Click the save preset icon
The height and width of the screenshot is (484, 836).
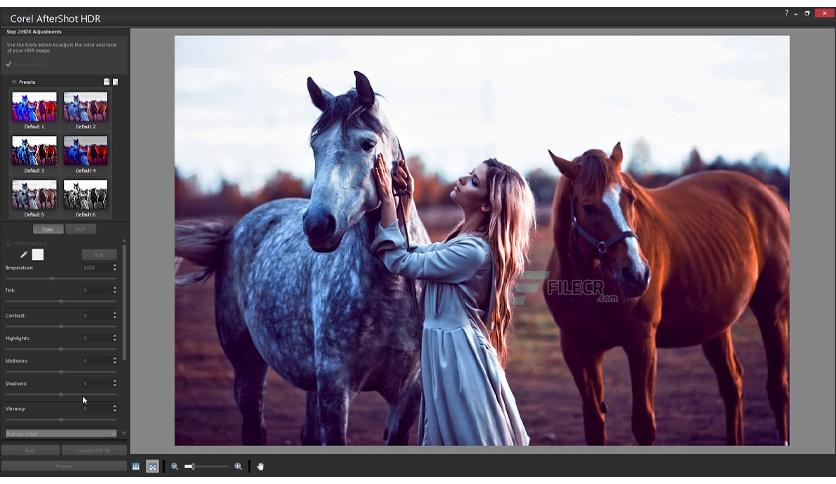pos(107,82)
